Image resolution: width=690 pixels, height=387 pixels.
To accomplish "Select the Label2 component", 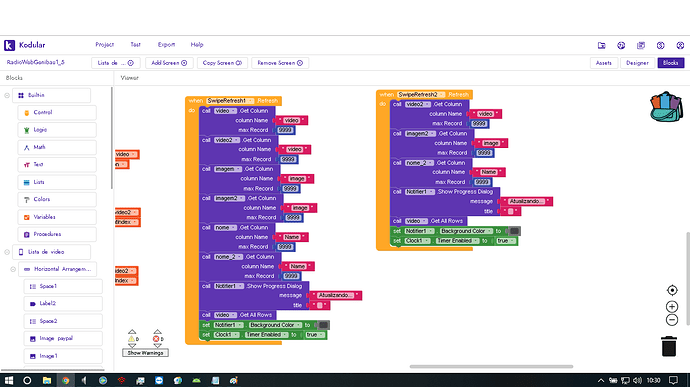I will coord(63,303).
